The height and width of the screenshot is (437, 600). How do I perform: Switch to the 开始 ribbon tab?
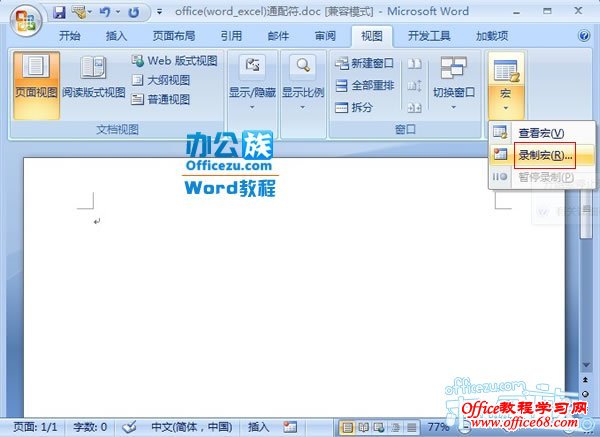point(70,36)
